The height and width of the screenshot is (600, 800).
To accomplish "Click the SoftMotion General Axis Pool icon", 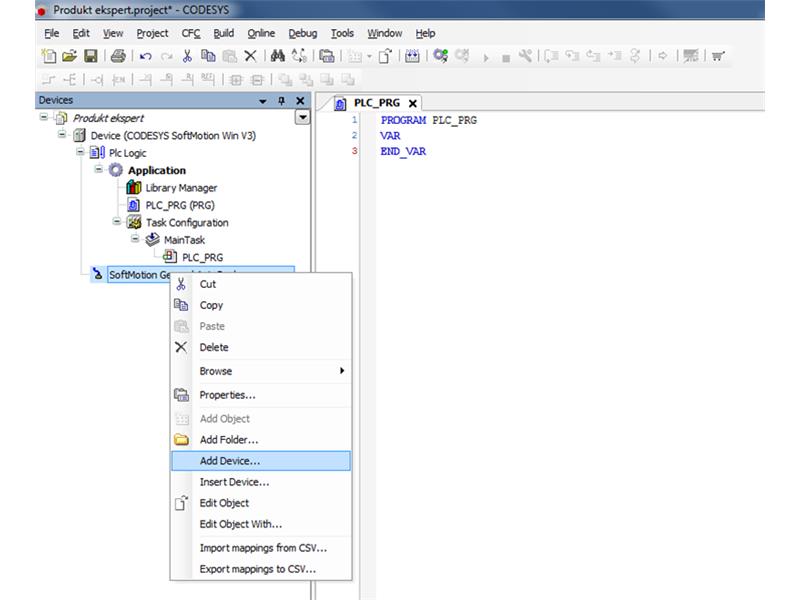I will click(97, 274).
